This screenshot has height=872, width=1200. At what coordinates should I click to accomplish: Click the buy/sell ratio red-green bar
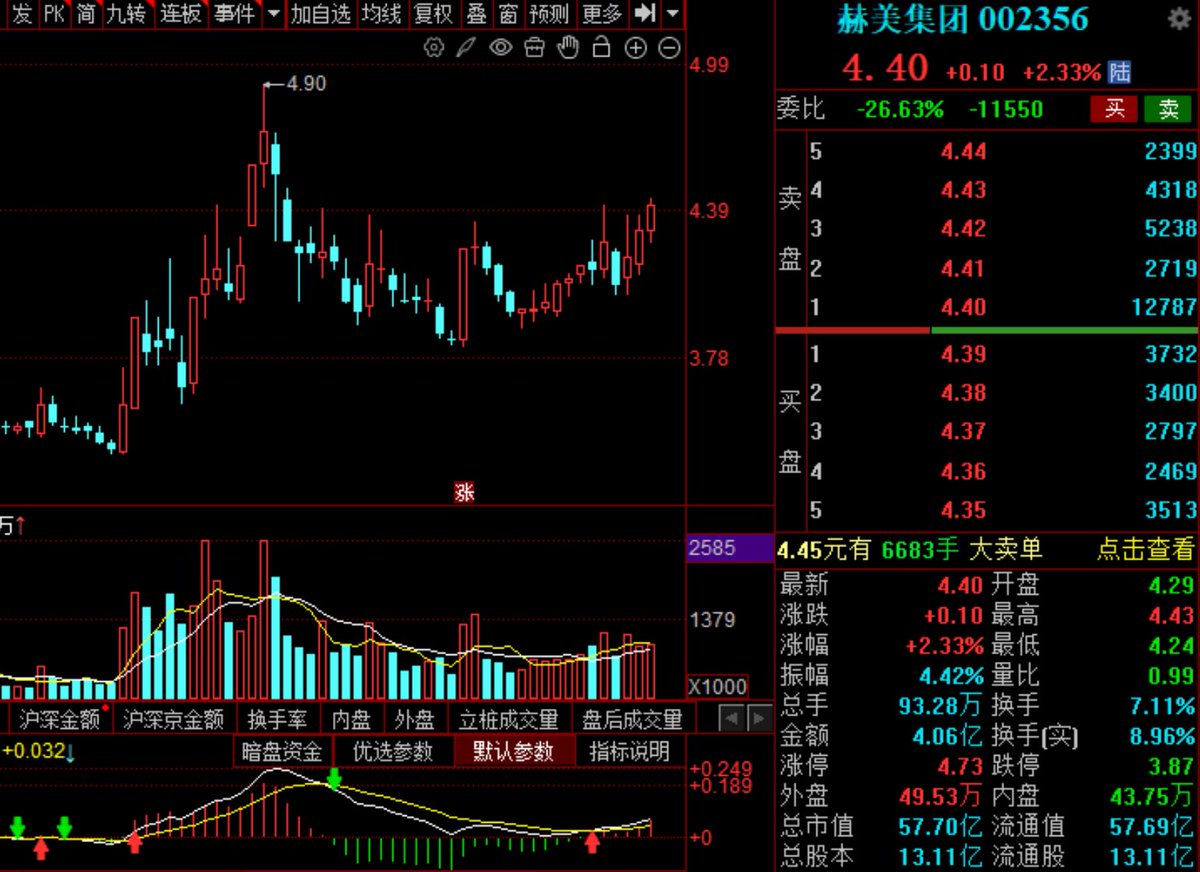(x=986, y=329)
